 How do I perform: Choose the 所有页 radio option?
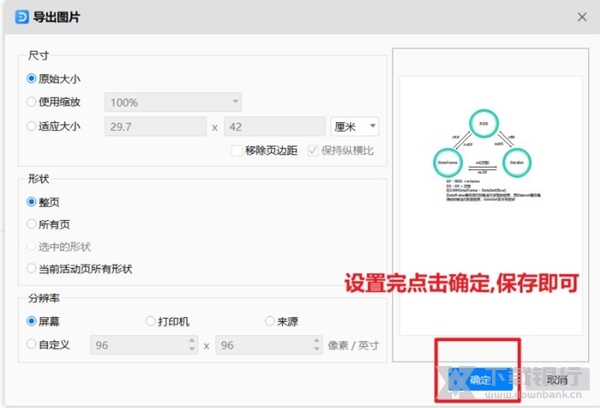pos(31,224)
